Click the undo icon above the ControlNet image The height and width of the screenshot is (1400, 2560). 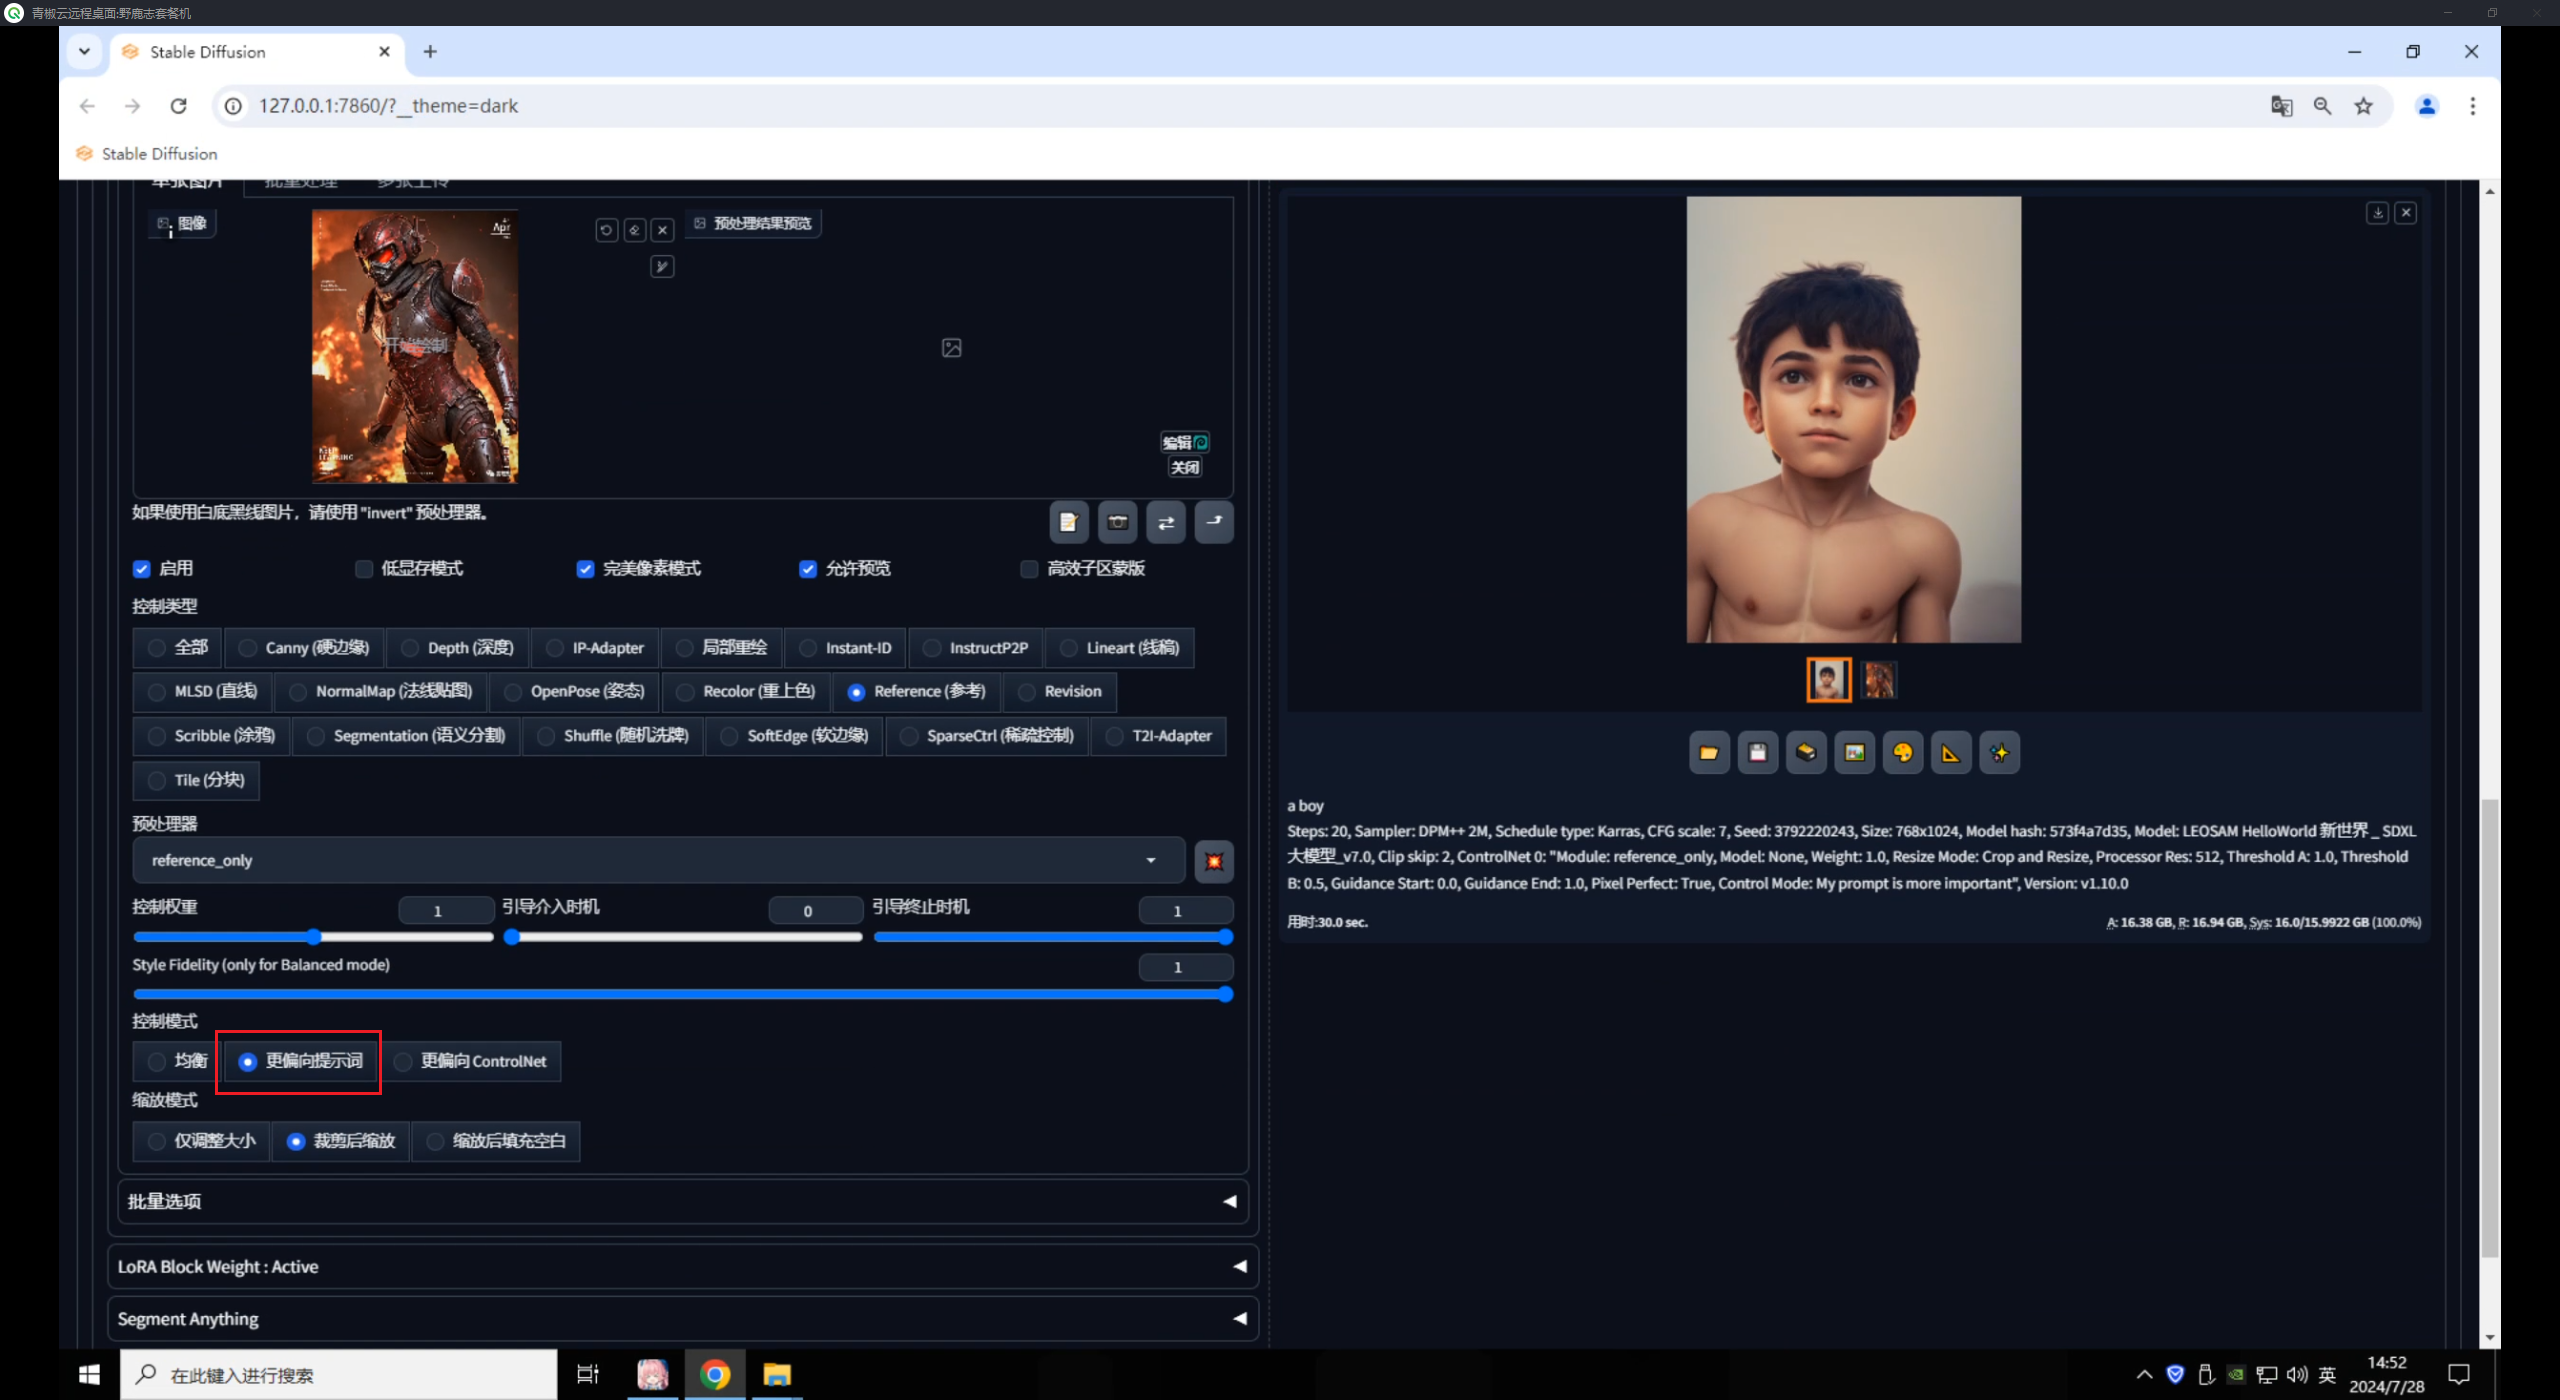click(x=606, y=230)
